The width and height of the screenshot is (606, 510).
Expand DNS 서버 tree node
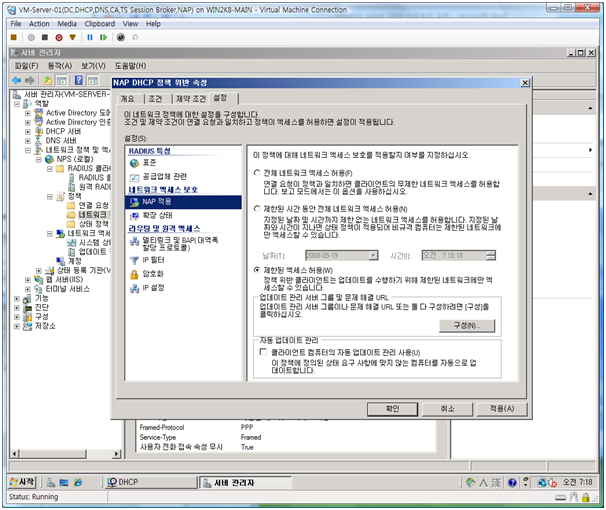click(x=27, y=141)
